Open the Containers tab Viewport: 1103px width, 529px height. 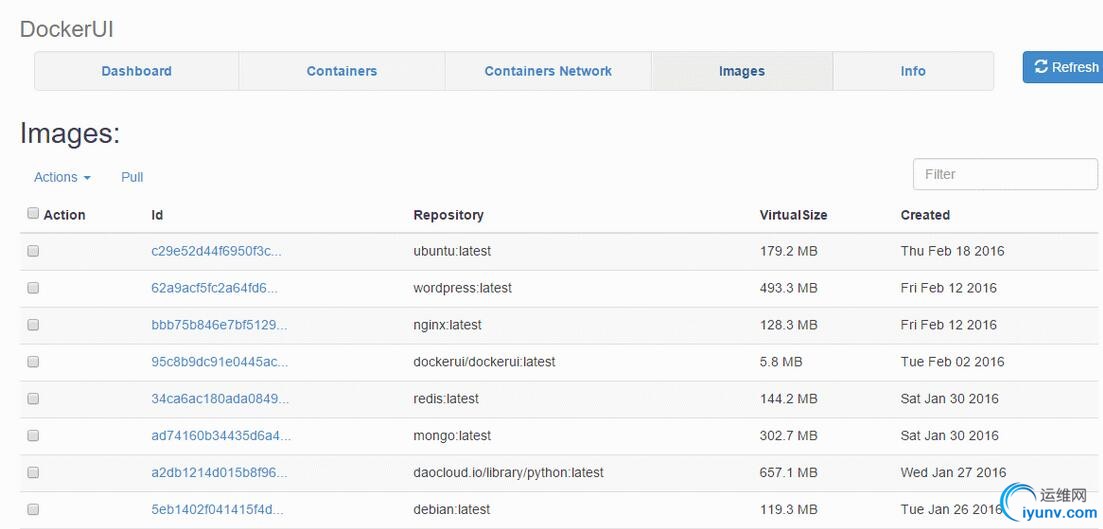pyautogui.click(x=342, y=71)
